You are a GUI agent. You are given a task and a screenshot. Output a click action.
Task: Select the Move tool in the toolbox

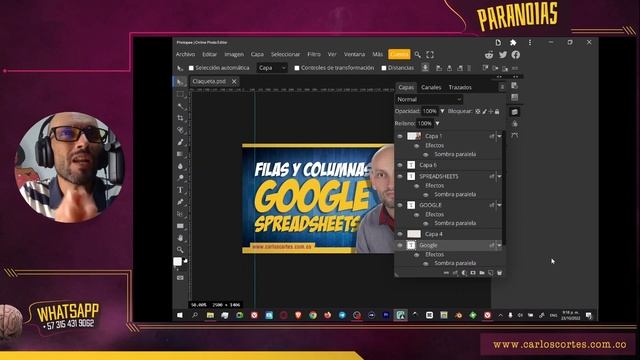(180, 82)
